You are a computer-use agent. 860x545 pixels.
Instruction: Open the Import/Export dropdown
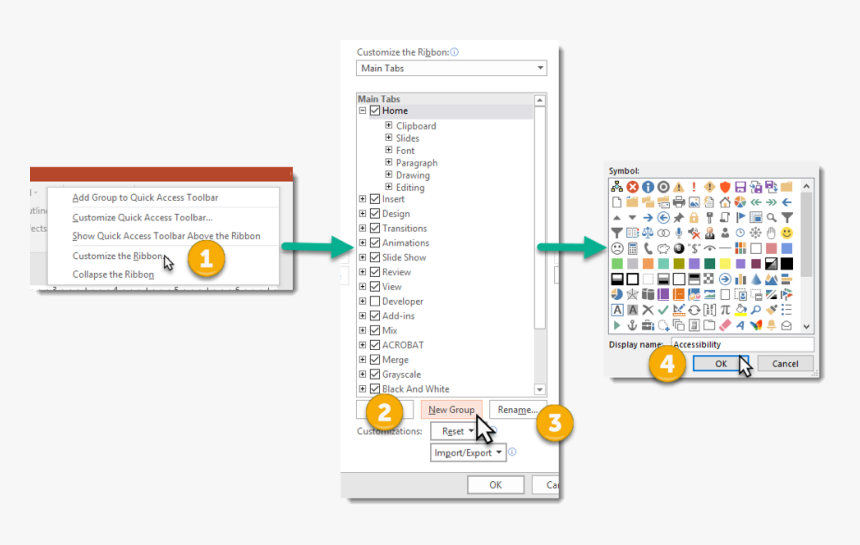click(x=468, y=453)
